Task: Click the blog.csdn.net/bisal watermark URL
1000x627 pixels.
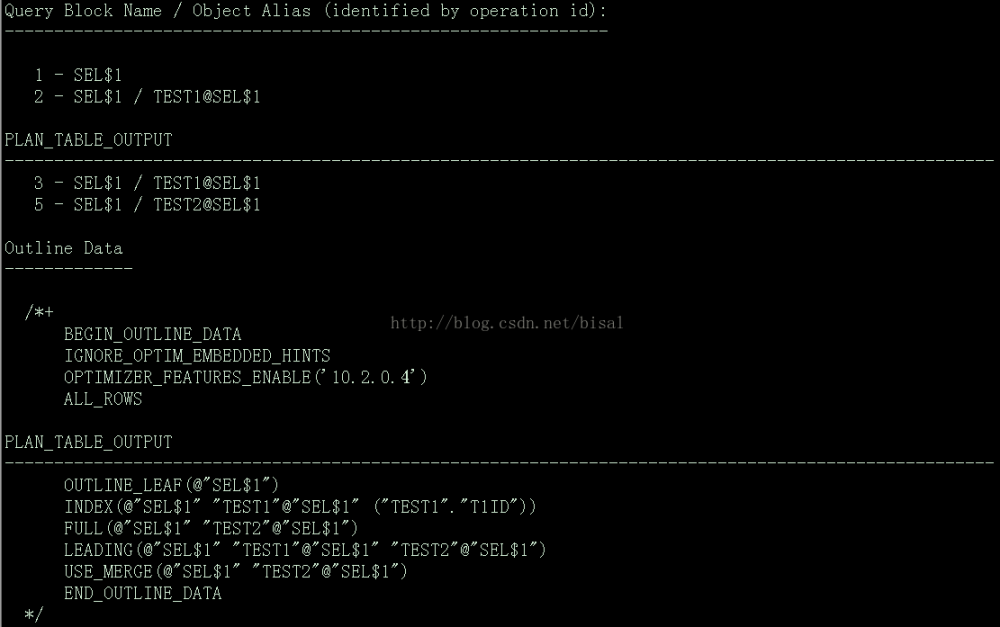Action: [x=506, y=323]
